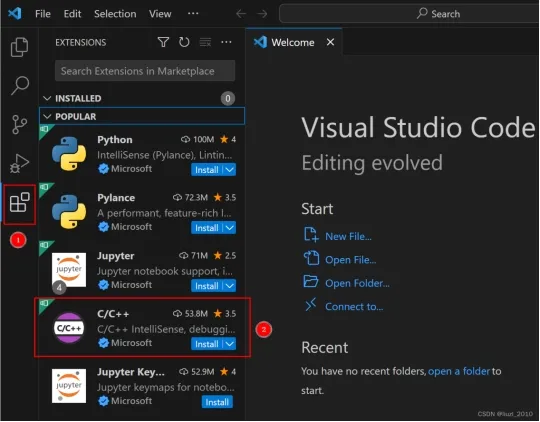540x422 pixels.
Task: Click the Welcome tab's VS Code icon
Action: pos(260,42)
